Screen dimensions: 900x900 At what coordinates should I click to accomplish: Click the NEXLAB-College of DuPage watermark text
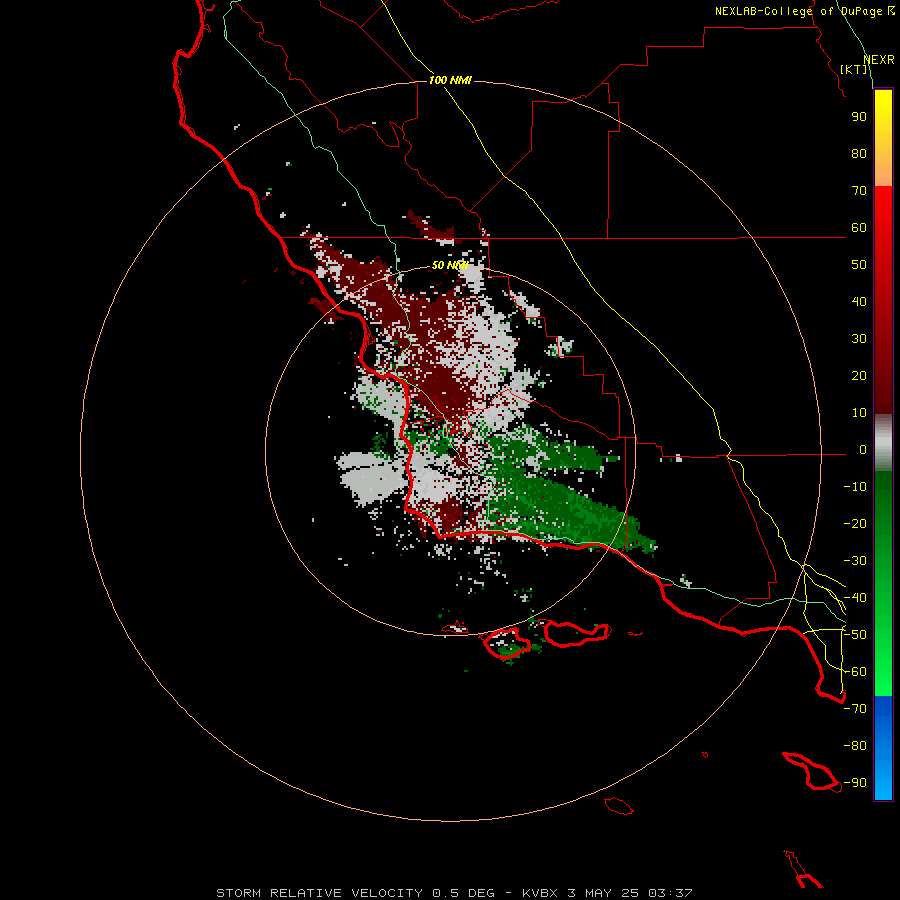805,11
